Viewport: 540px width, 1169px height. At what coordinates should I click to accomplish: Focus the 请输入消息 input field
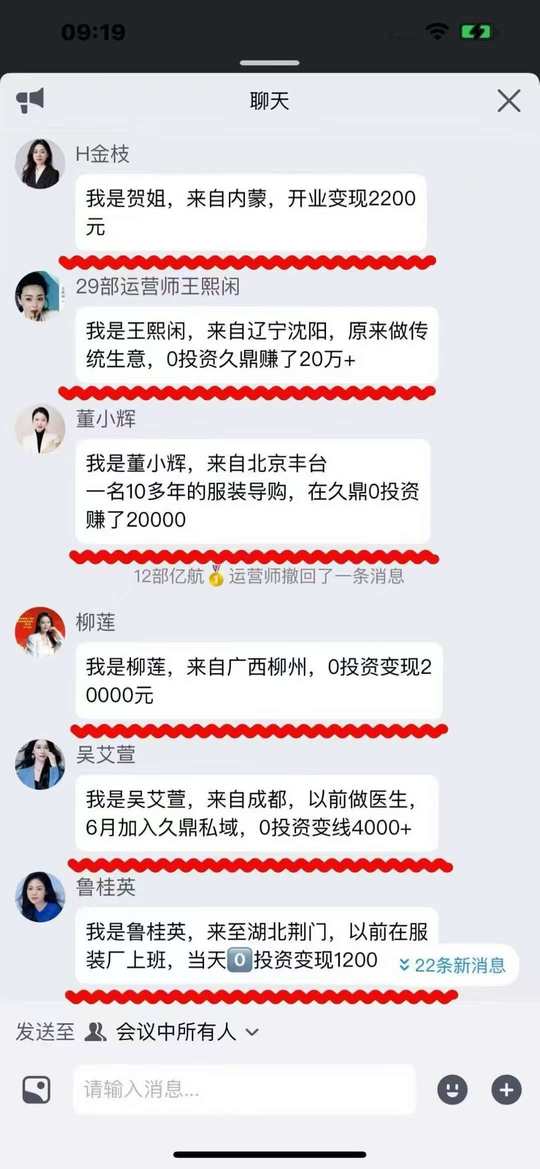pos(244,1089)
